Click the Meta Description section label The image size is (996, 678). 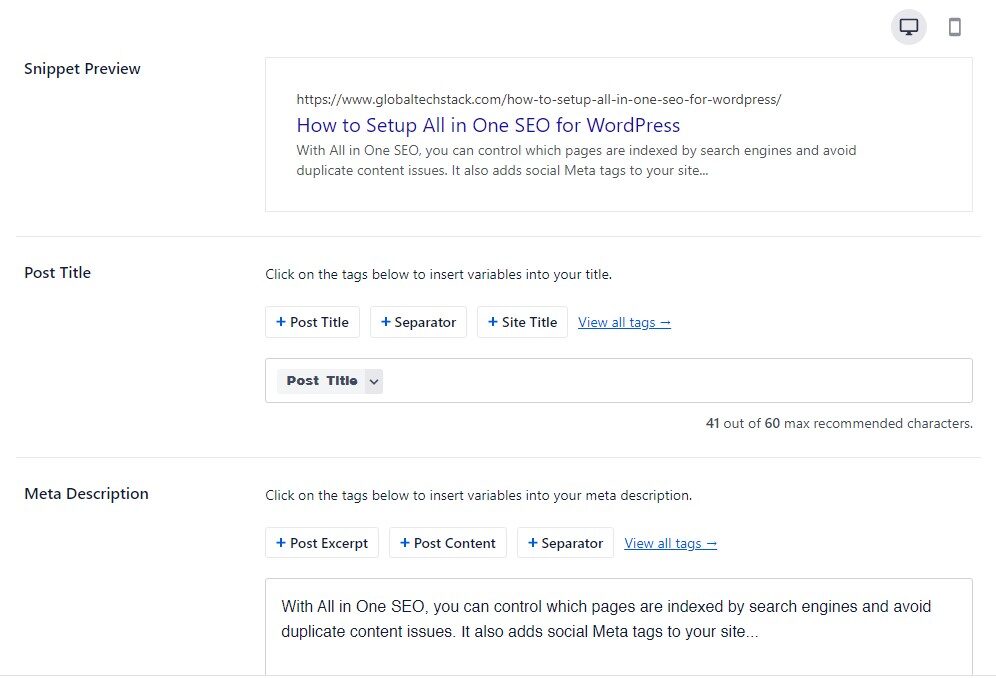86,494
